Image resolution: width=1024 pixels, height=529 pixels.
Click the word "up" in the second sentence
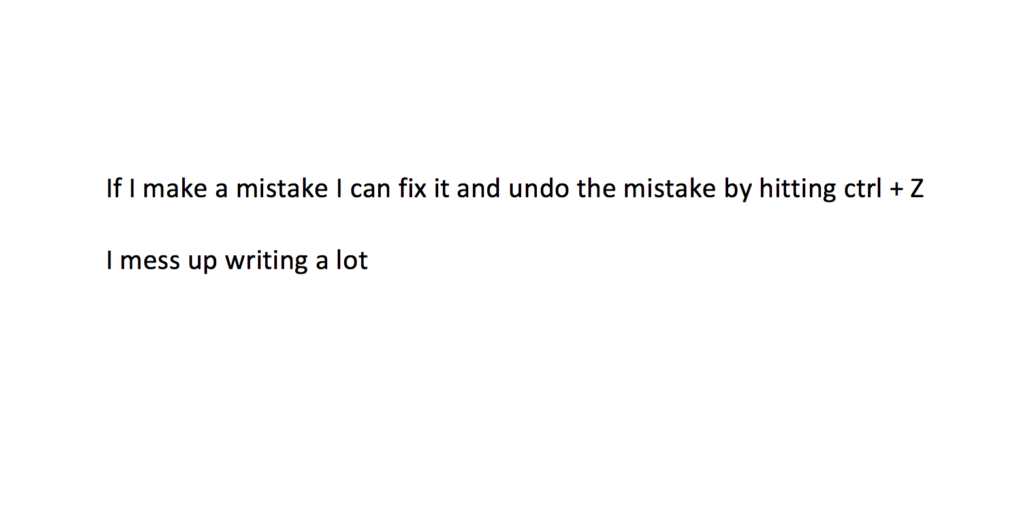coord(202,263)
